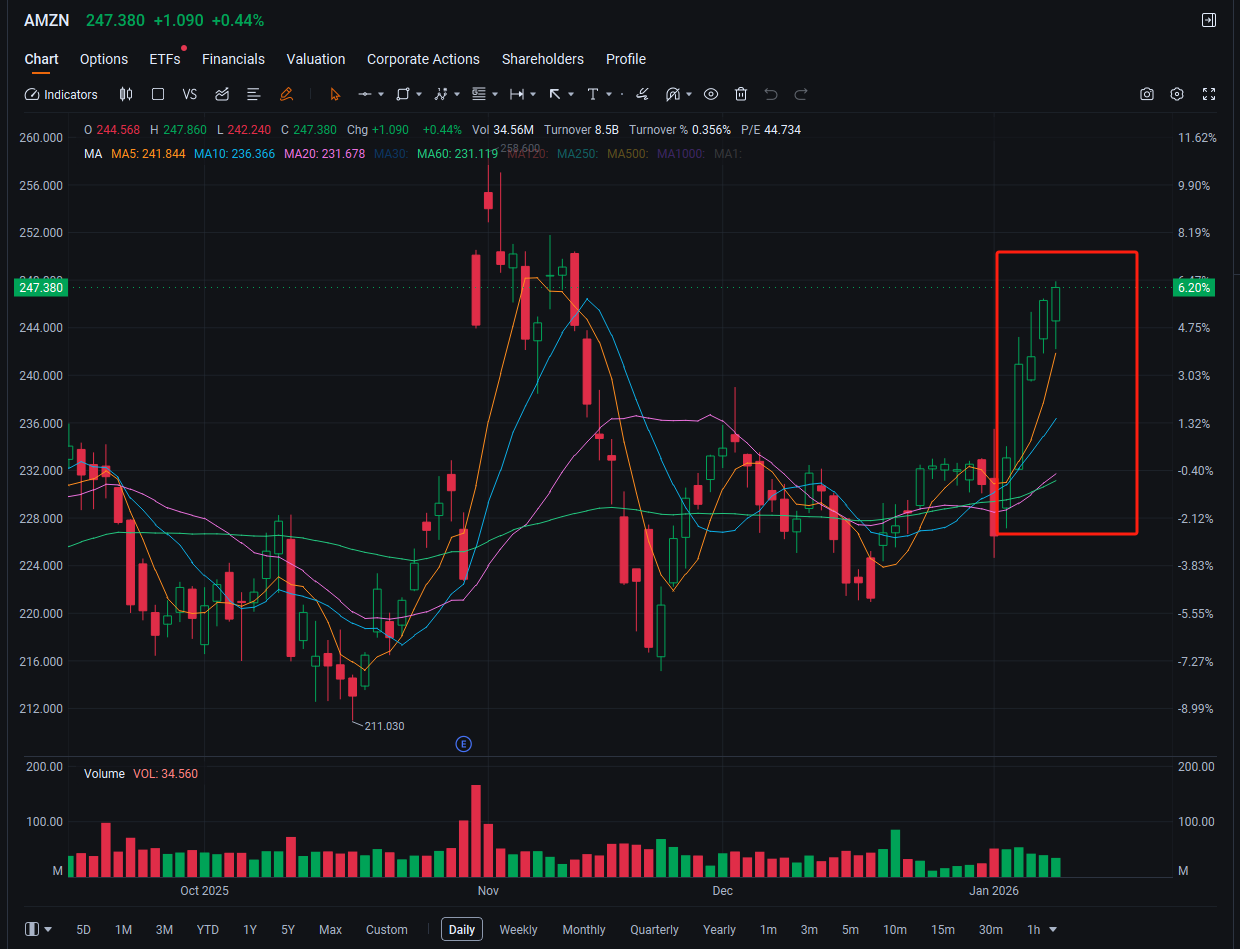The height and width of the screenshot is (949, 1240).
Task: Select the YTD time range
Action: click(x=208, y=930)
